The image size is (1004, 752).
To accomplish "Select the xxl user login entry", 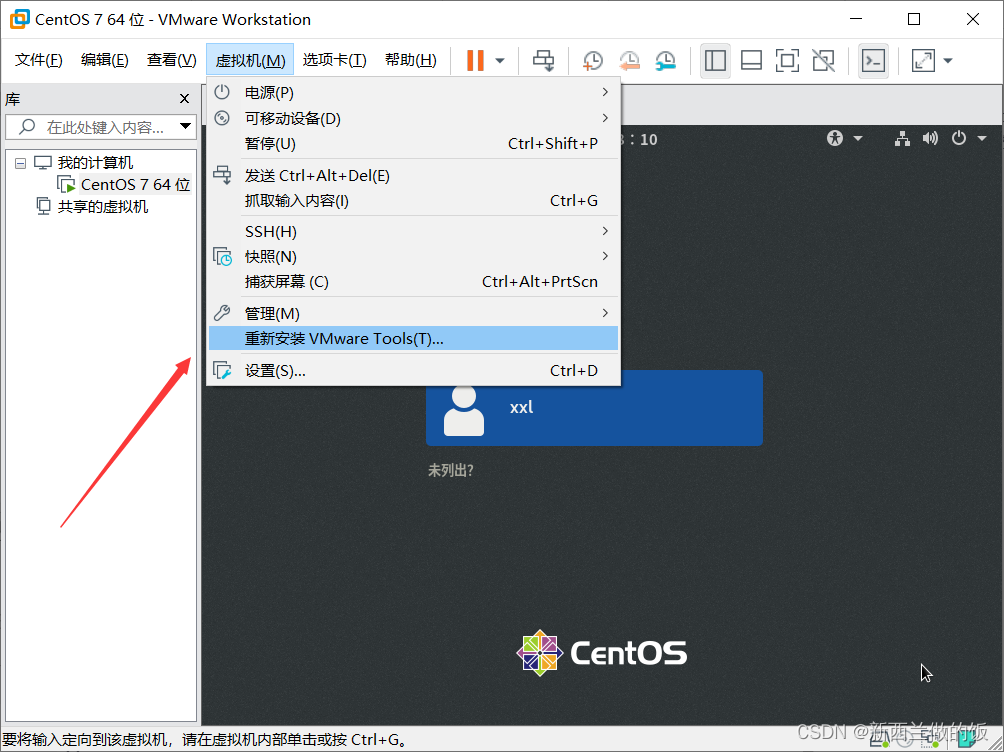I will point(594,407).
